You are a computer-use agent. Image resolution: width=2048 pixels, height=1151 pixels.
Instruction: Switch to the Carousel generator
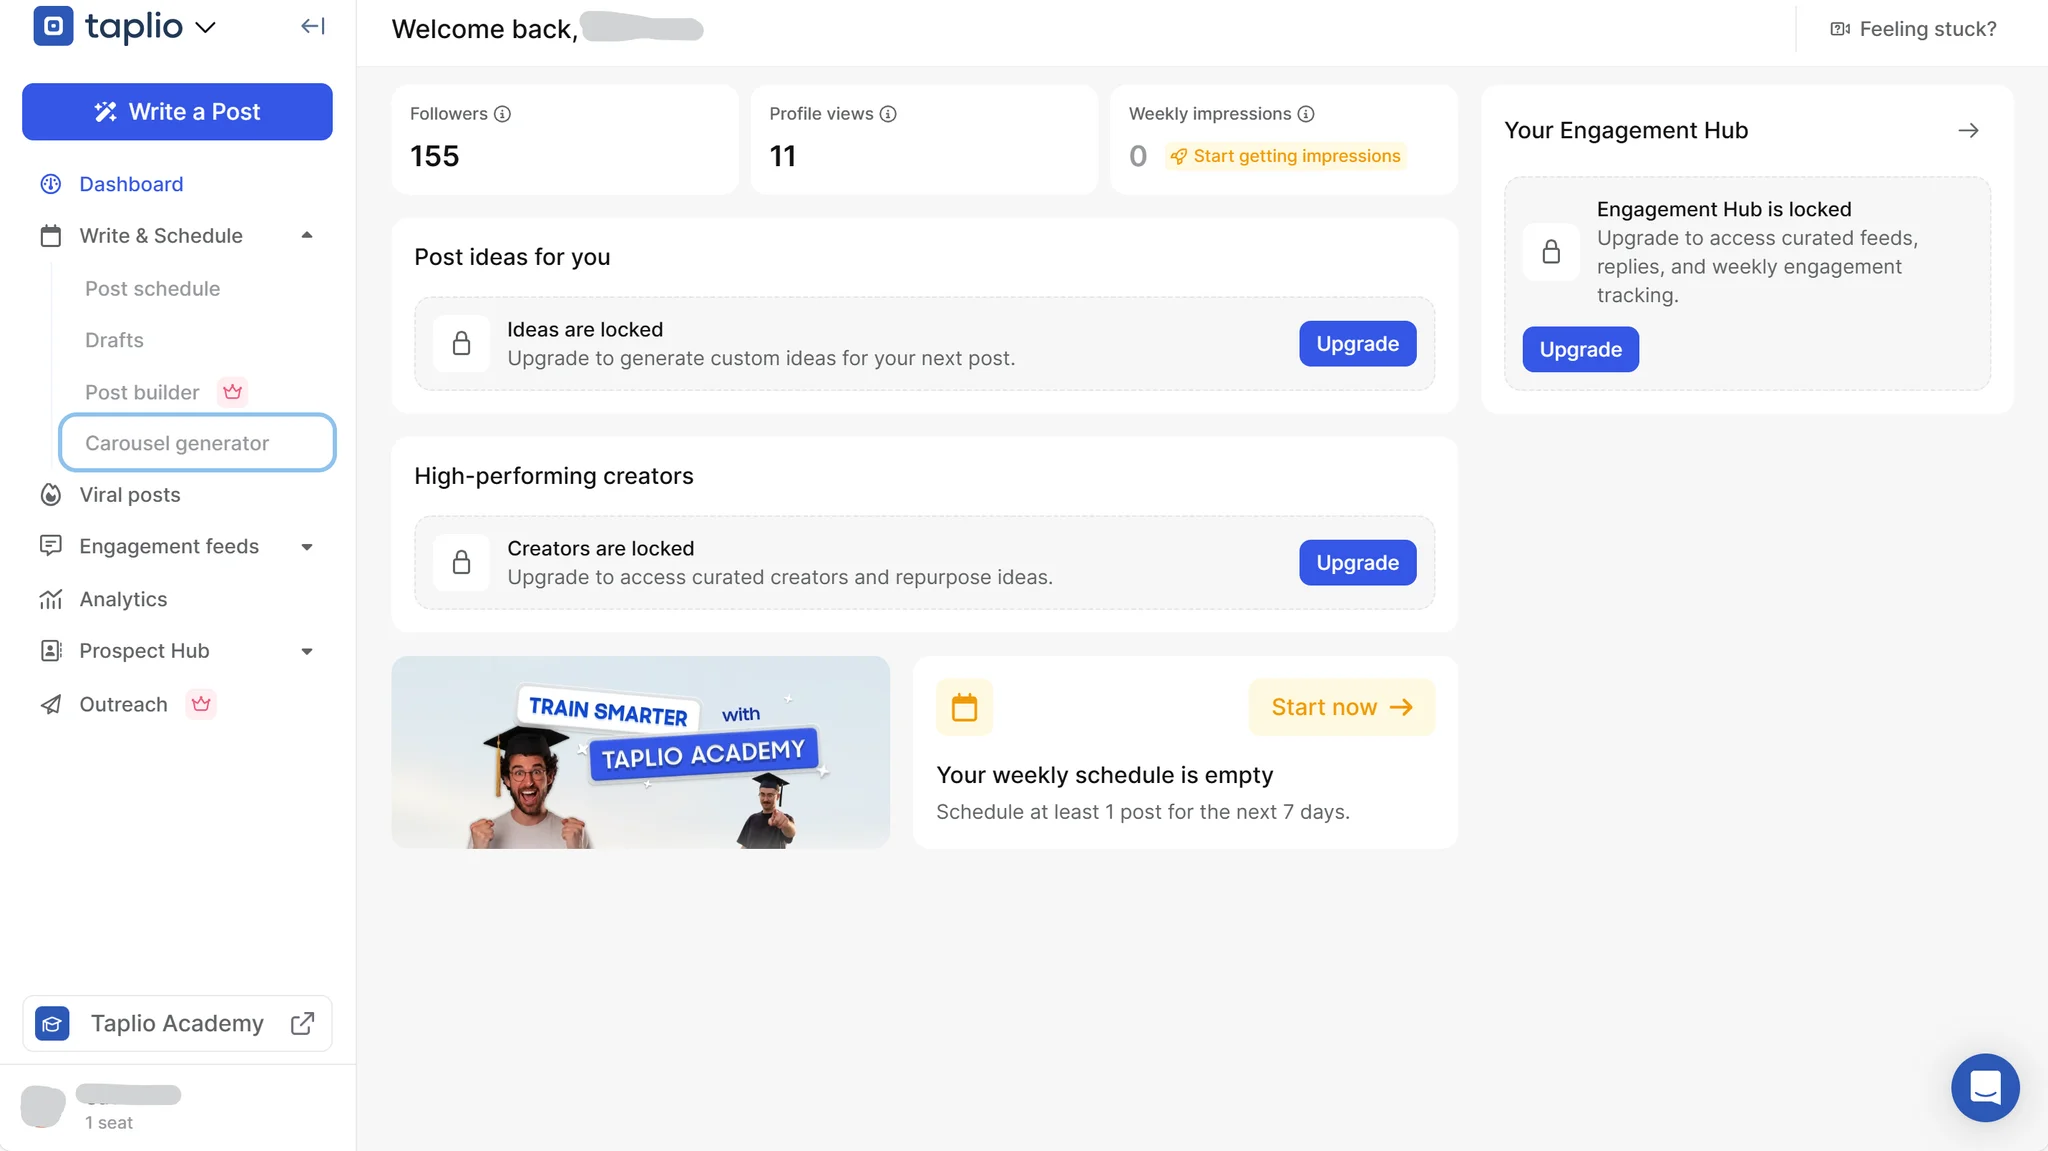point(176,442)
